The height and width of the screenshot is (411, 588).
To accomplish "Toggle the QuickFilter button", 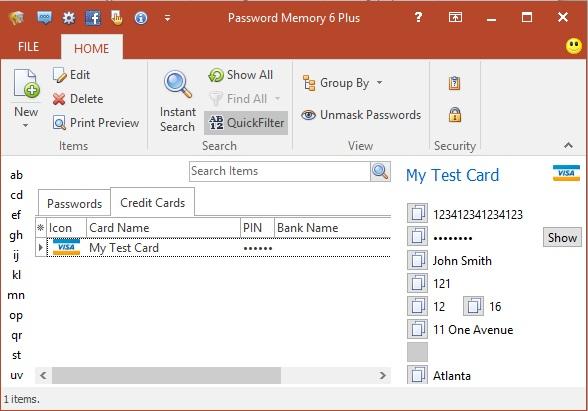I will coord(246,123).
